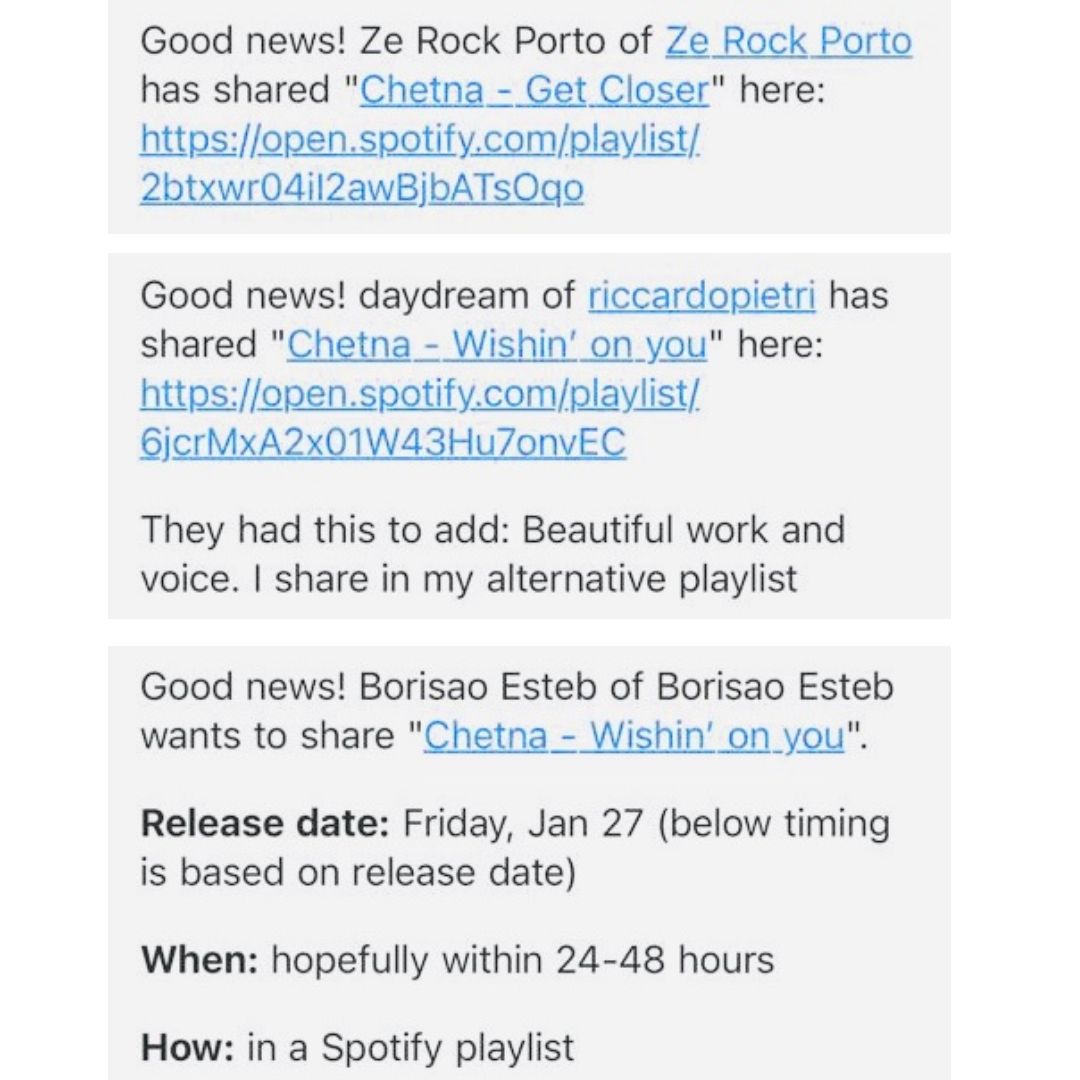The height and width of the screenshot is (1080, 1080).
Task: Click the "Friday, Jan 27" release date text
Action: [523, 823]
